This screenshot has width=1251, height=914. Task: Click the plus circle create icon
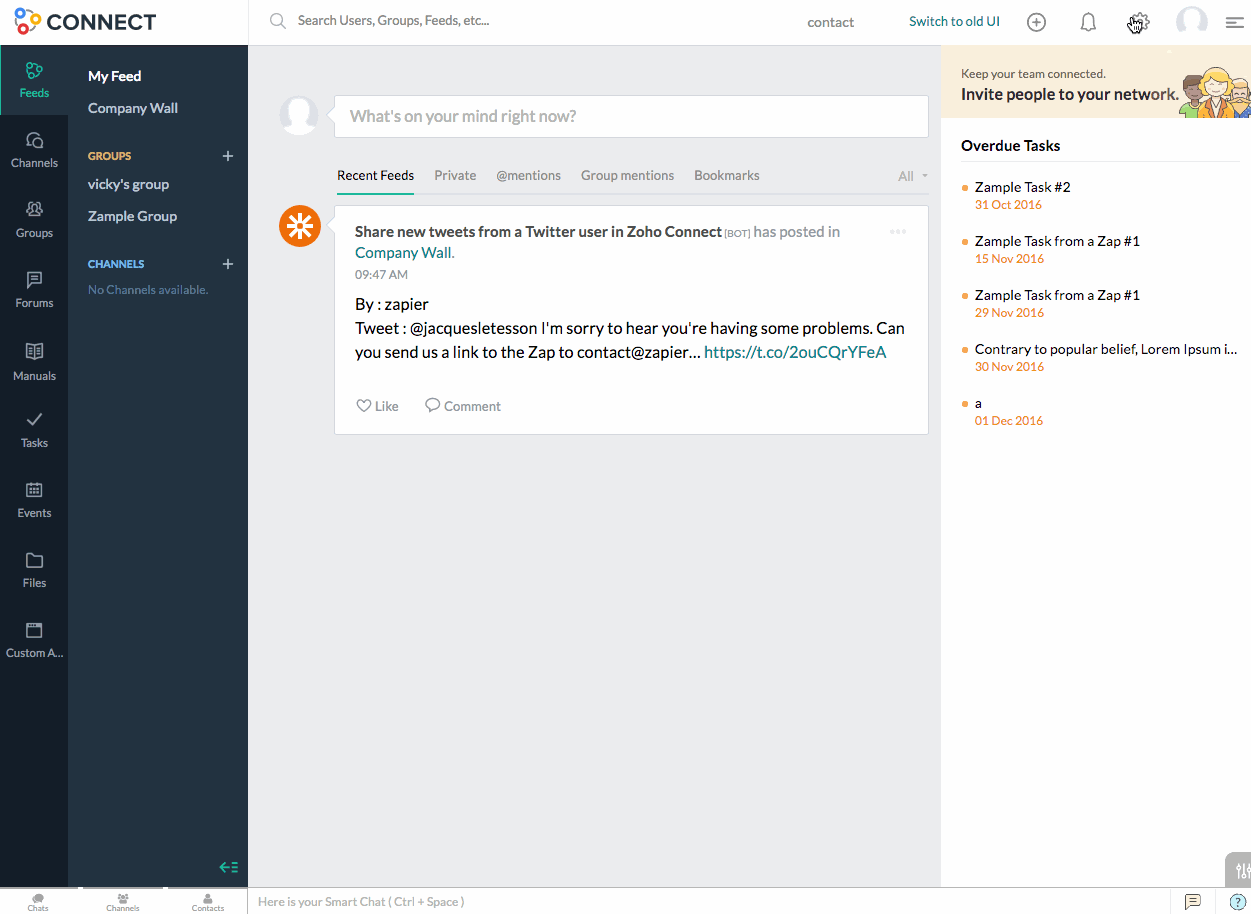pyautogui.click(x=1036, y=22)
